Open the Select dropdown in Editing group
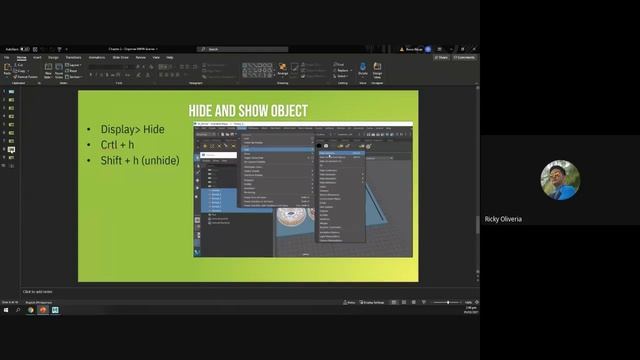This screenshot has width=640, height=360. point(341,76)
